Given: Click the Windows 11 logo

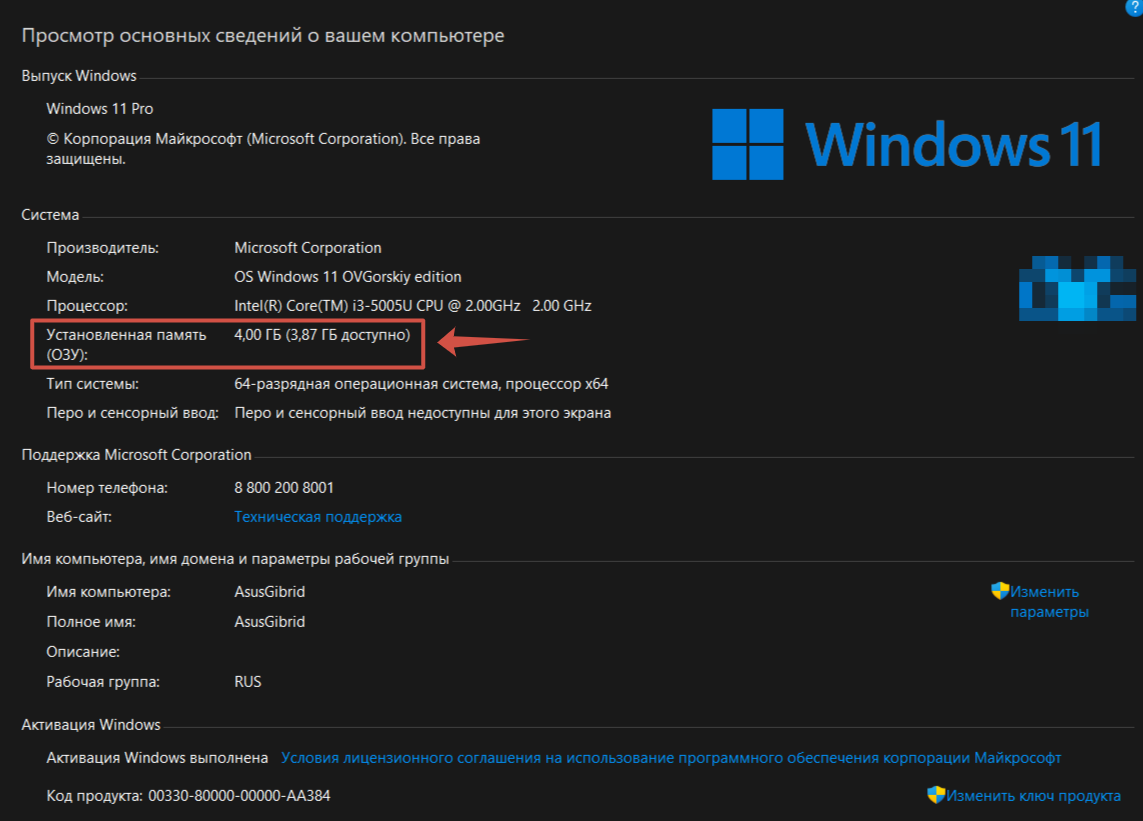Looking at the screenshot, I should (x=906, y=144).
